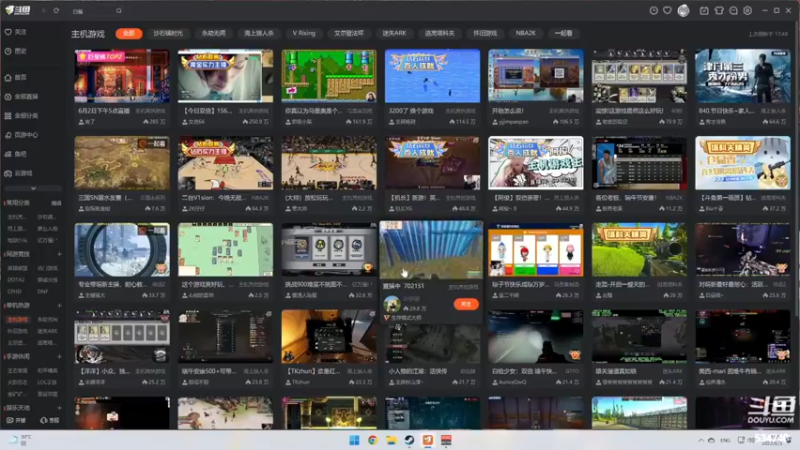Screen dimensions: 800x450
Task: Open the followed heart icon in the title bar
Action: point(667,10)
